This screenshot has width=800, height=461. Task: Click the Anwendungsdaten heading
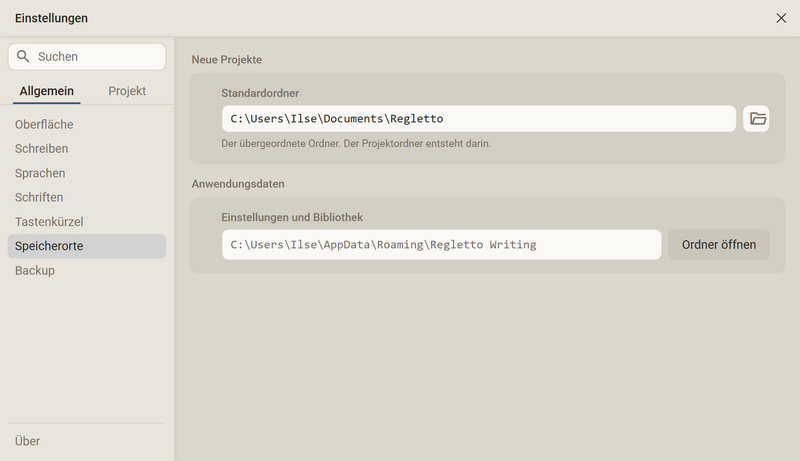pyautogui.click(x=238, y=184)
